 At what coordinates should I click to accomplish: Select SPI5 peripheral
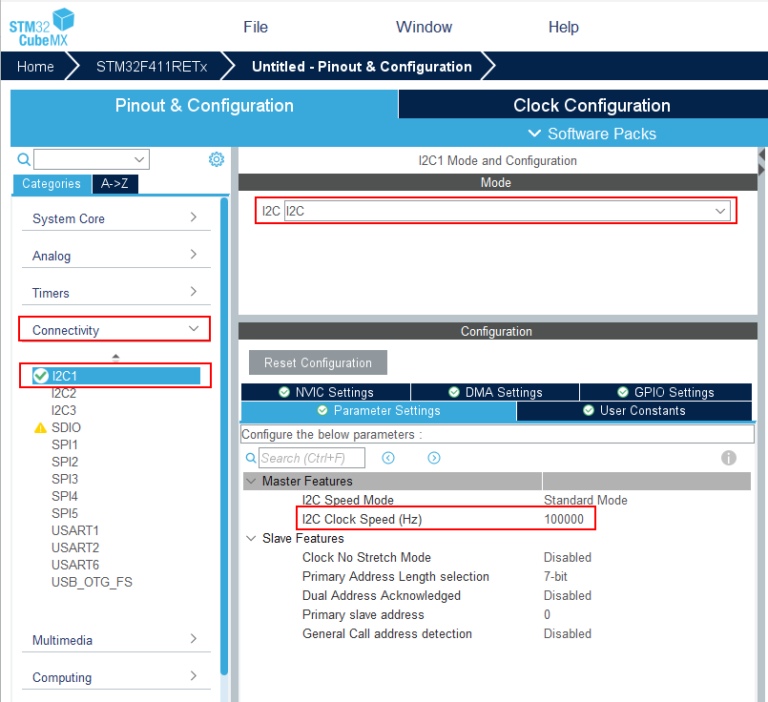(65, 513)
